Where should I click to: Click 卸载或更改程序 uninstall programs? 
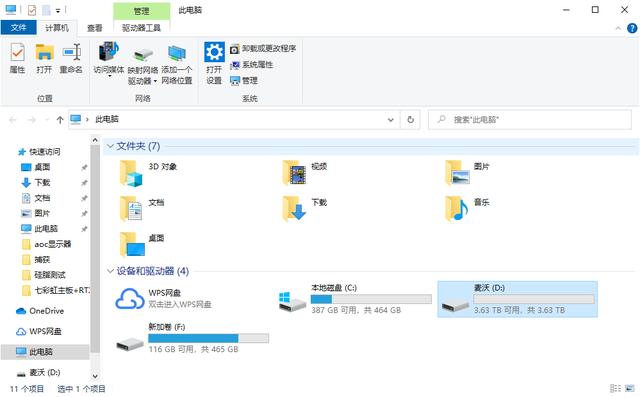tap(263, 49)
